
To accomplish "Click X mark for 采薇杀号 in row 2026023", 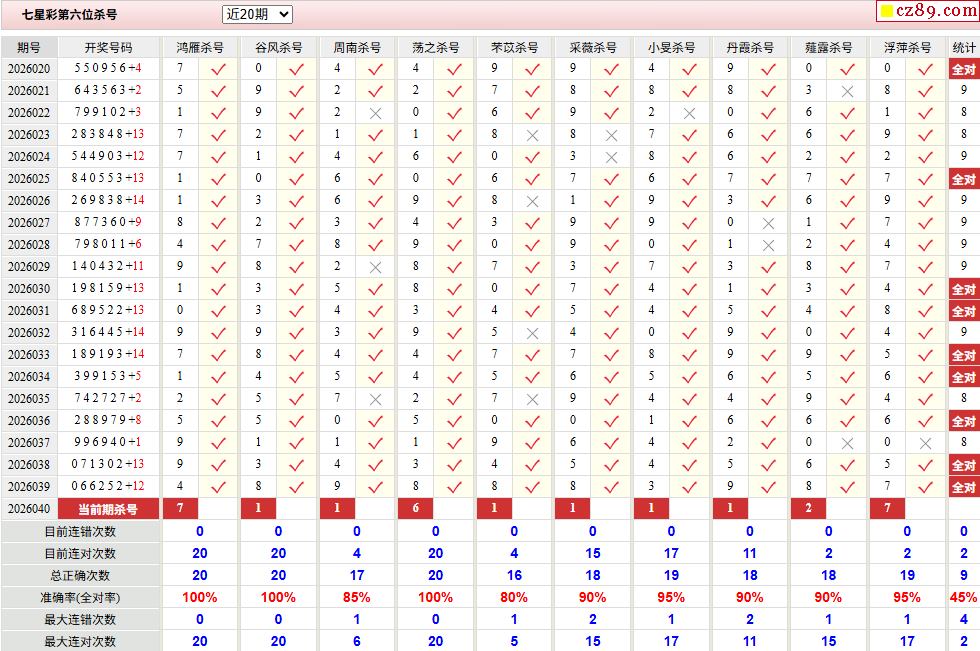I will (611, 136).
